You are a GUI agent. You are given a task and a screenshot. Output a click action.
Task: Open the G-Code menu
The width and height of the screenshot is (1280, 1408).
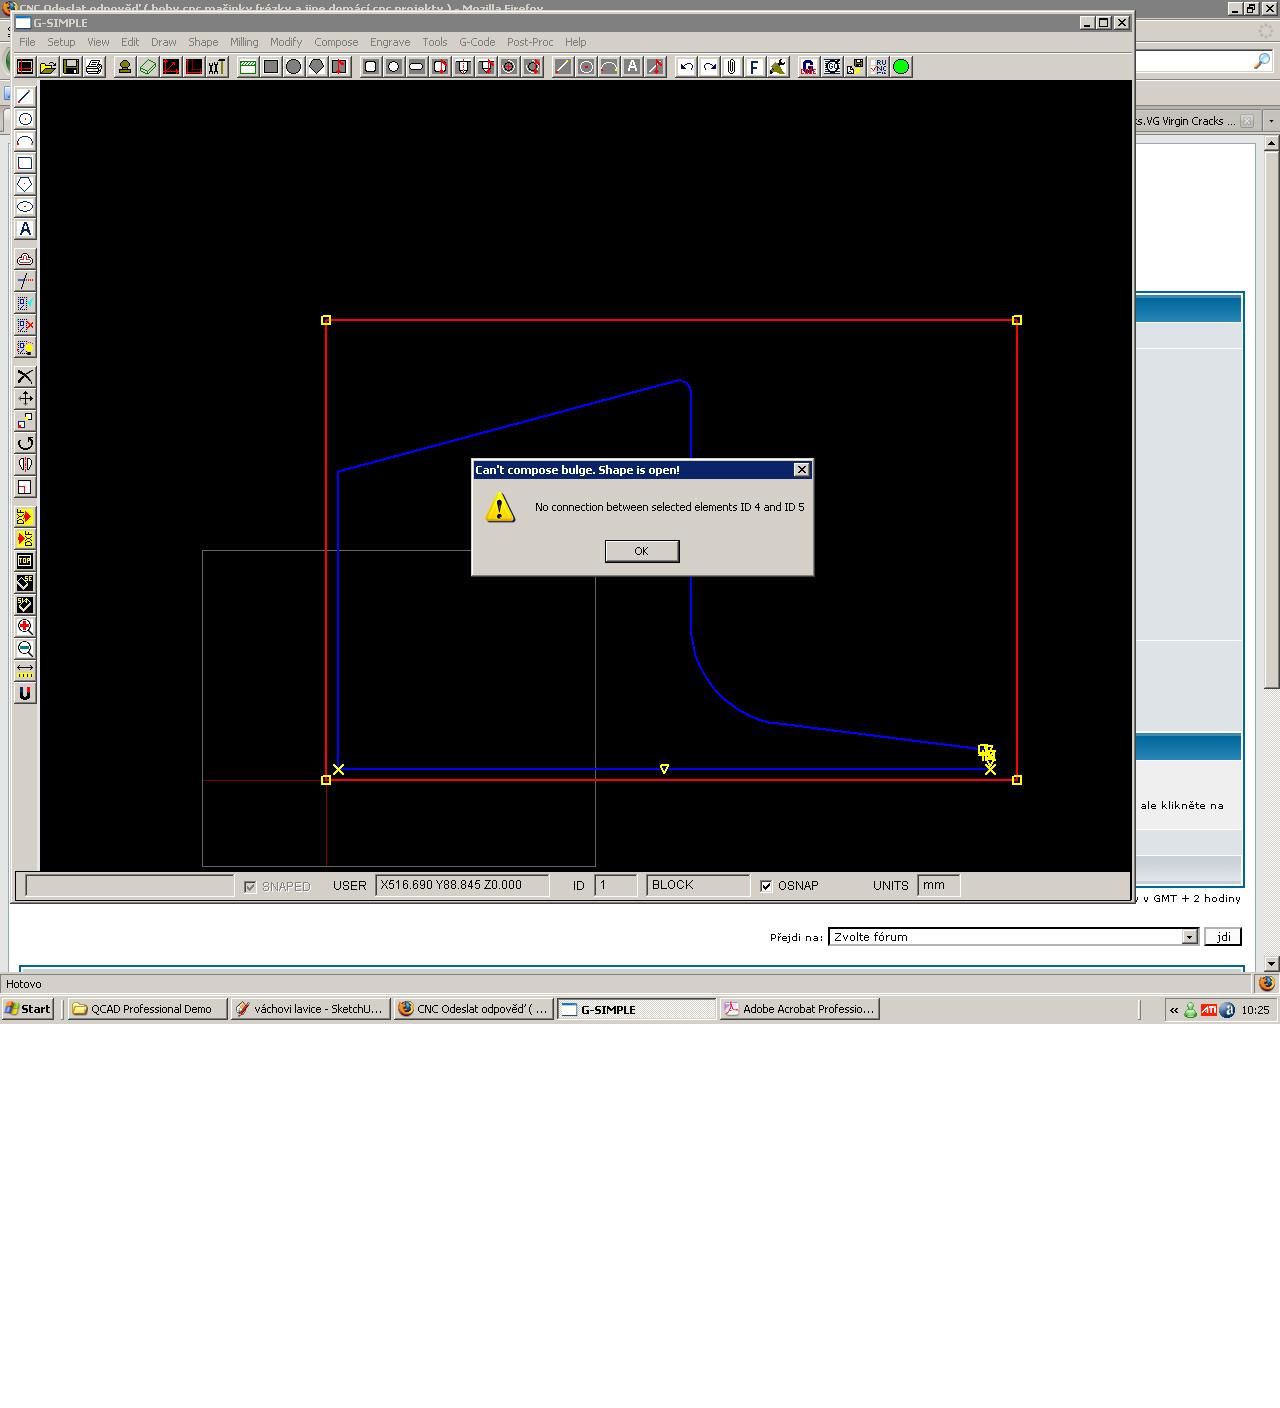477,42
